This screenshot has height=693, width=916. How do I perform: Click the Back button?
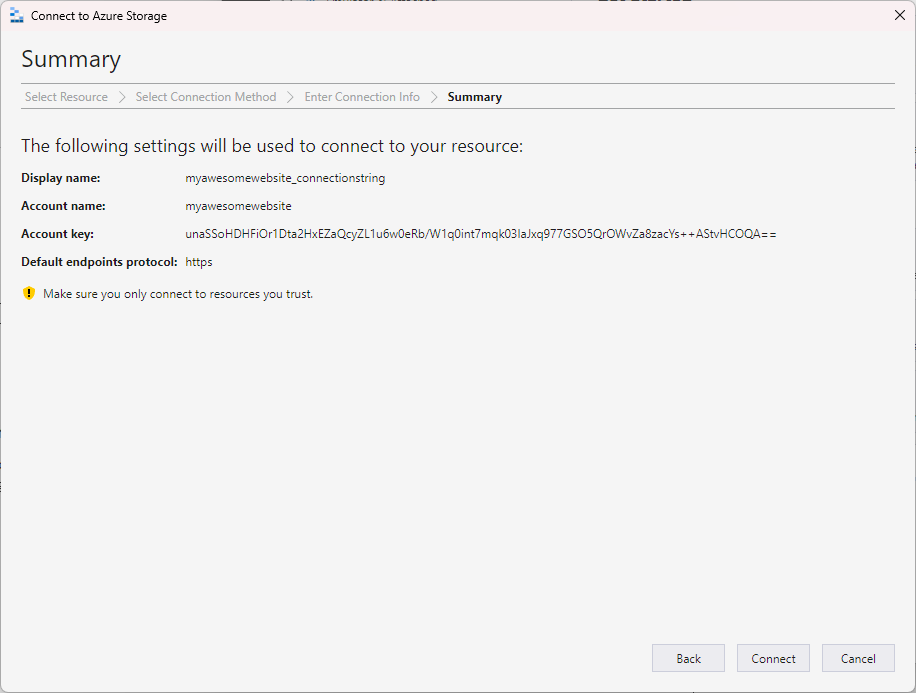point(688,659)
